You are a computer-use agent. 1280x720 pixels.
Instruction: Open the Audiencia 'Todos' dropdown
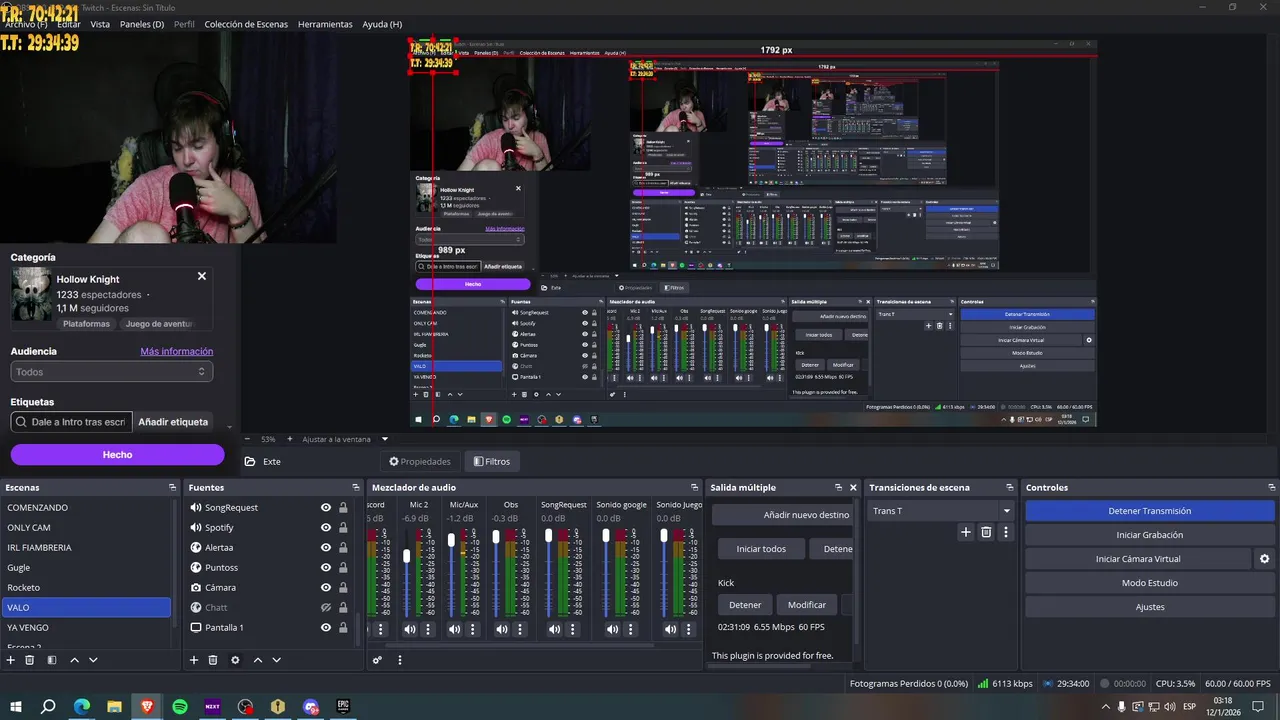pyautogui.click(x=112, y=372)
